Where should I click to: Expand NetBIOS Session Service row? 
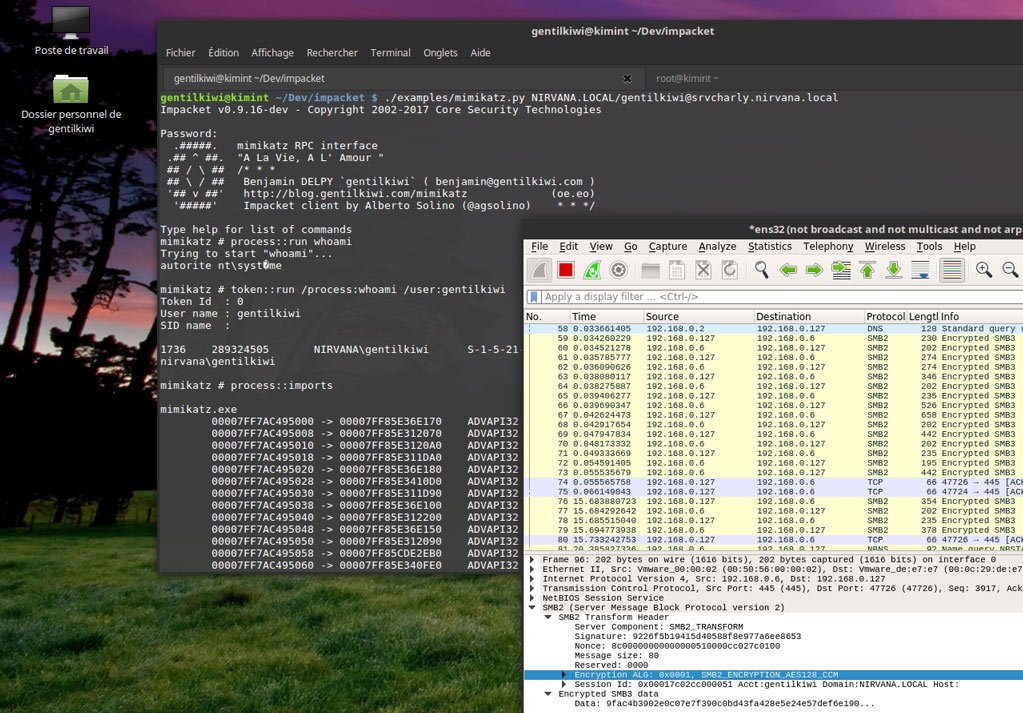click(x=532, y=598)
